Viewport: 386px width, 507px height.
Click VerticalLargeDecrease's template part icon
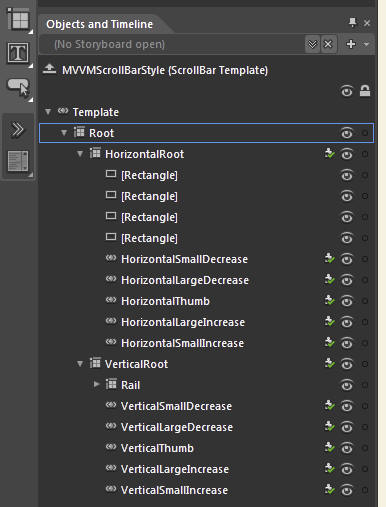(329, 426)
